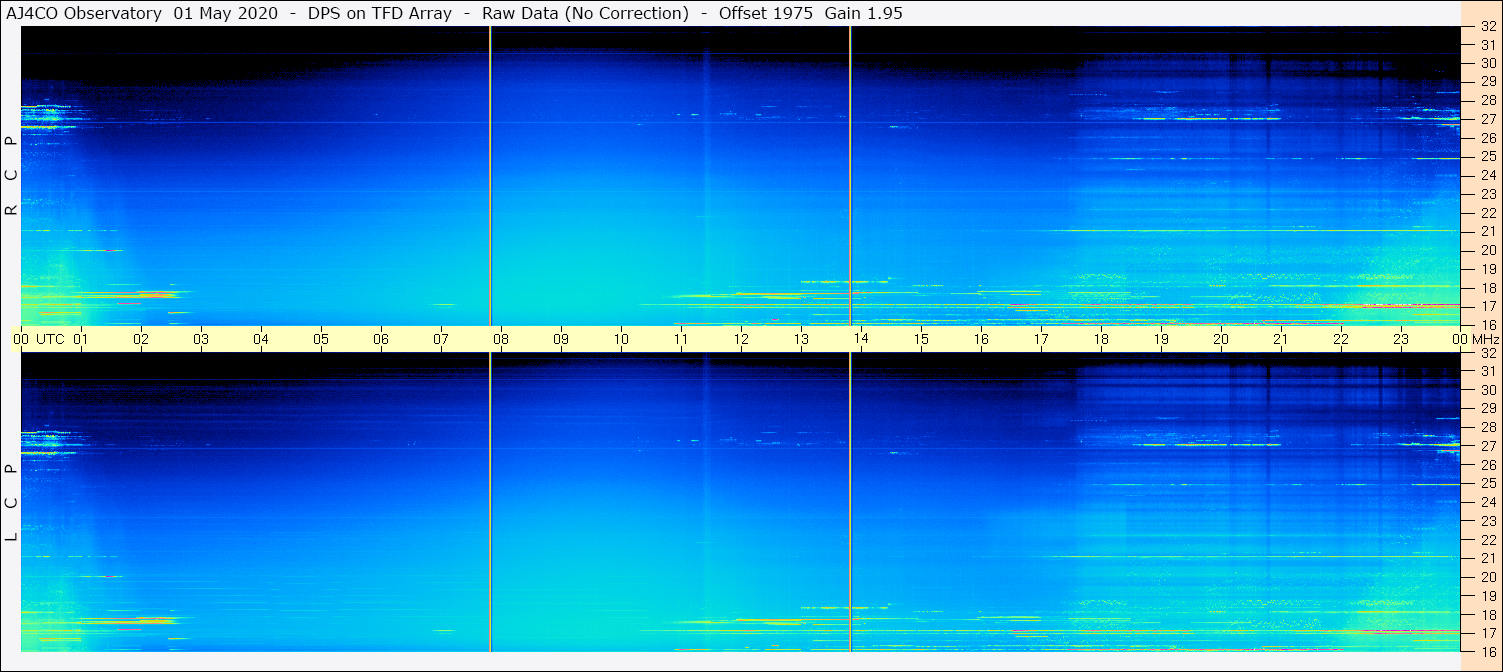
Task: Click "28" MHz on the RCP frequency scale
Action: point(1487,100)
